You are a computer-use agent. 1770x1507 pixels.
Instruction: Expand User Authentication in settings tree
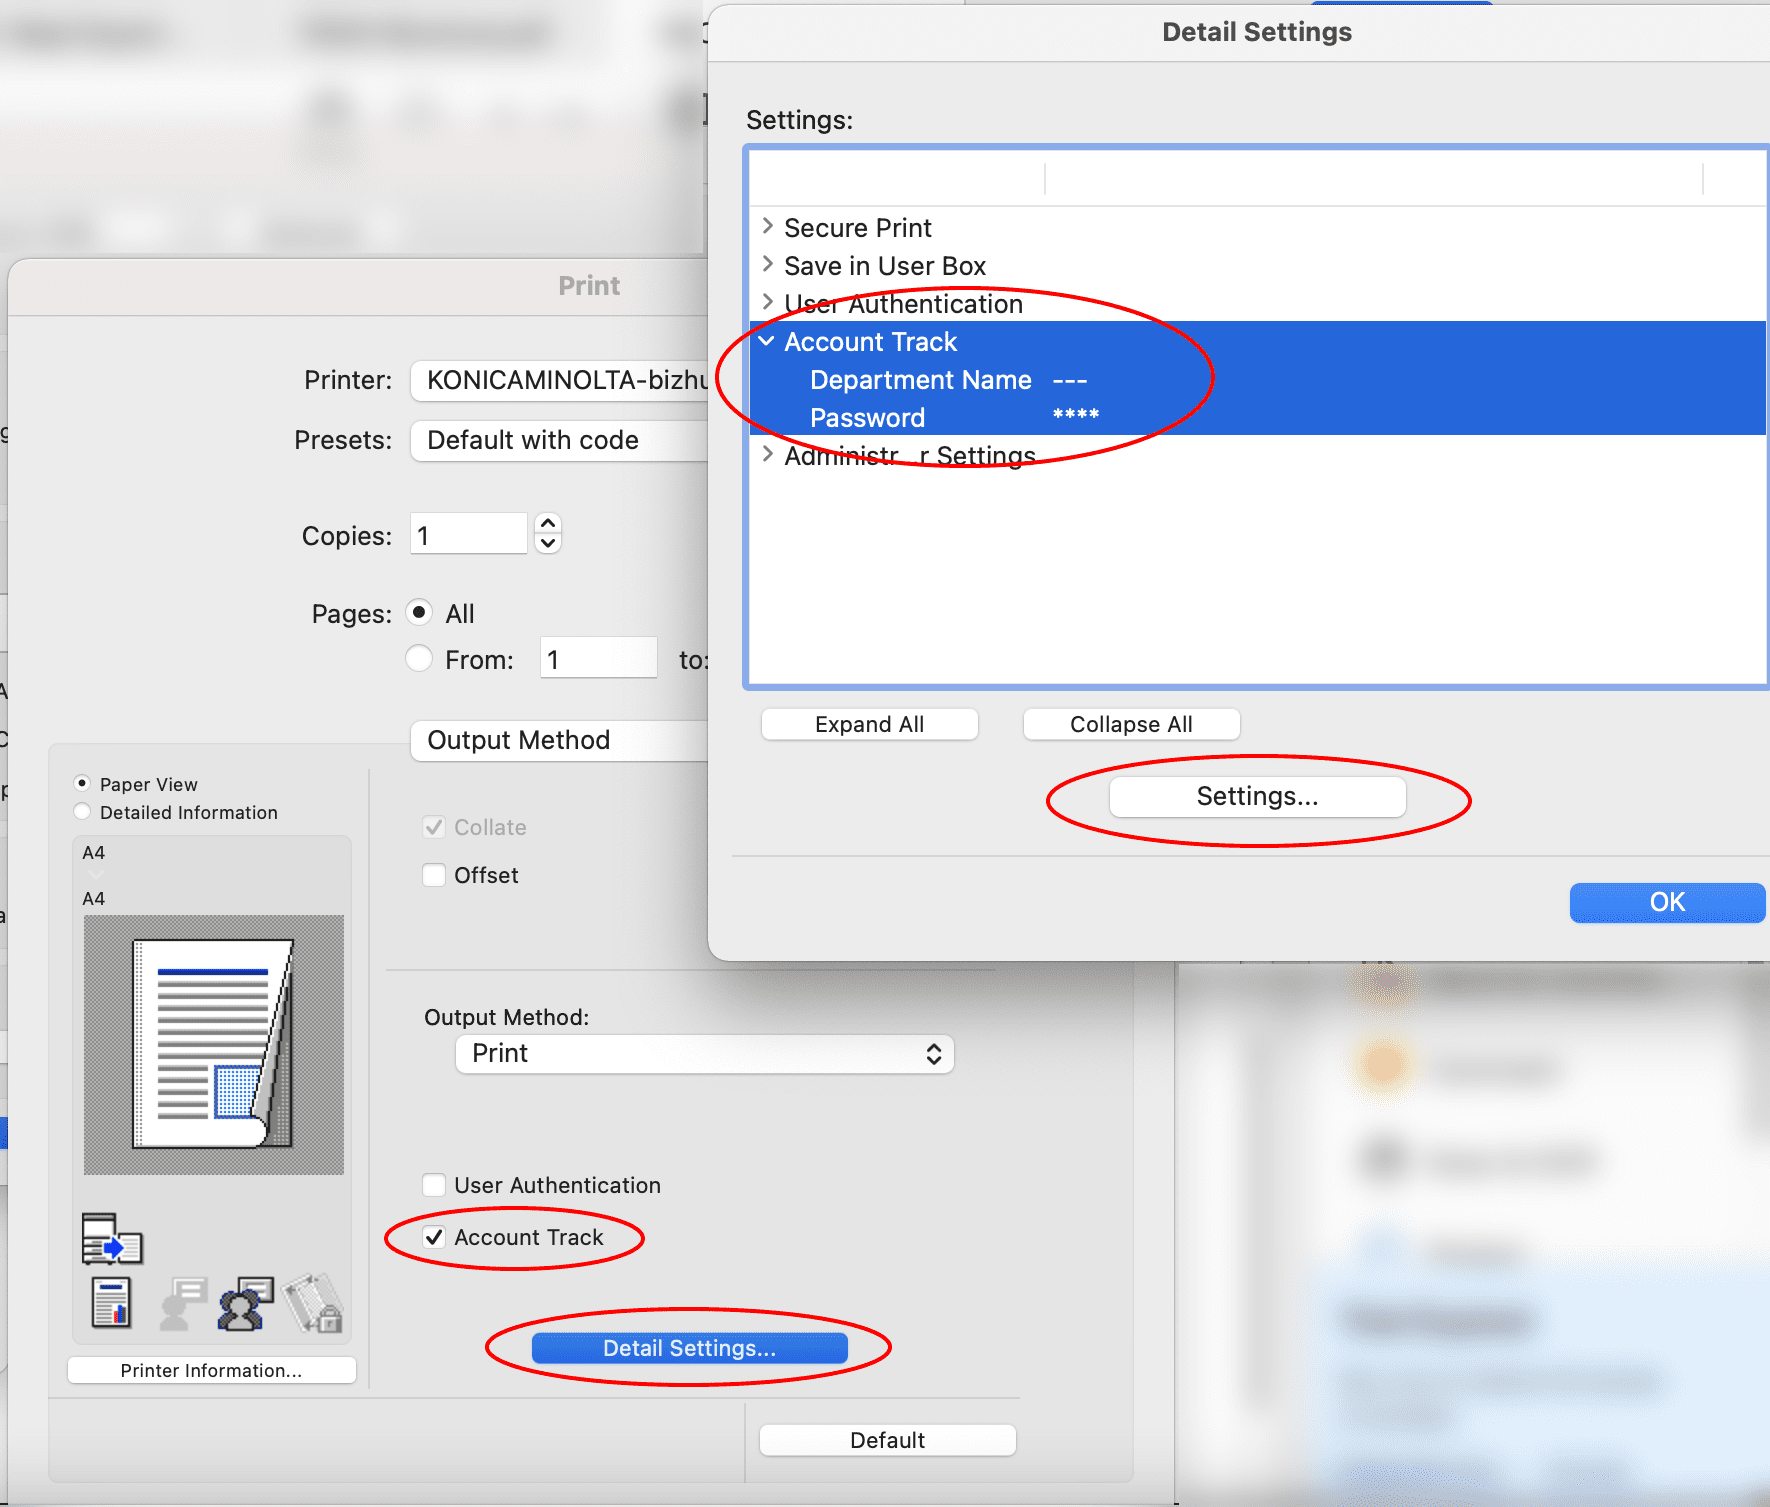[x=767, y=302]
